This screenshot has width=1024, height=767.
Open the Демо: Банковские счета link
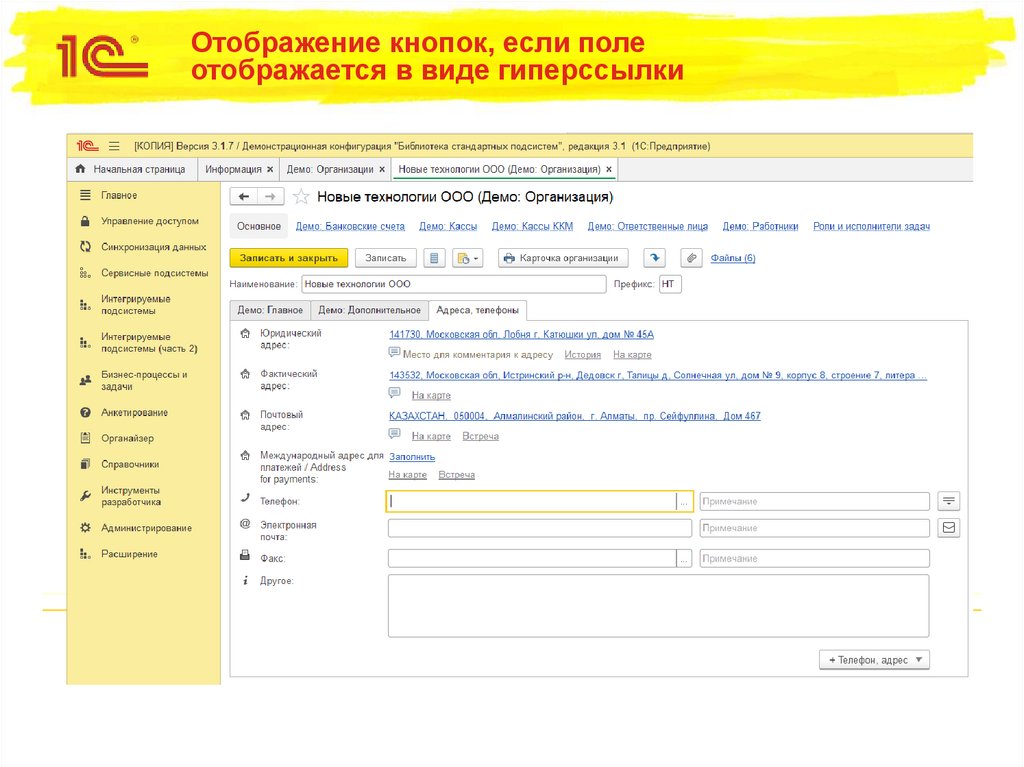[x=350, y=227]
